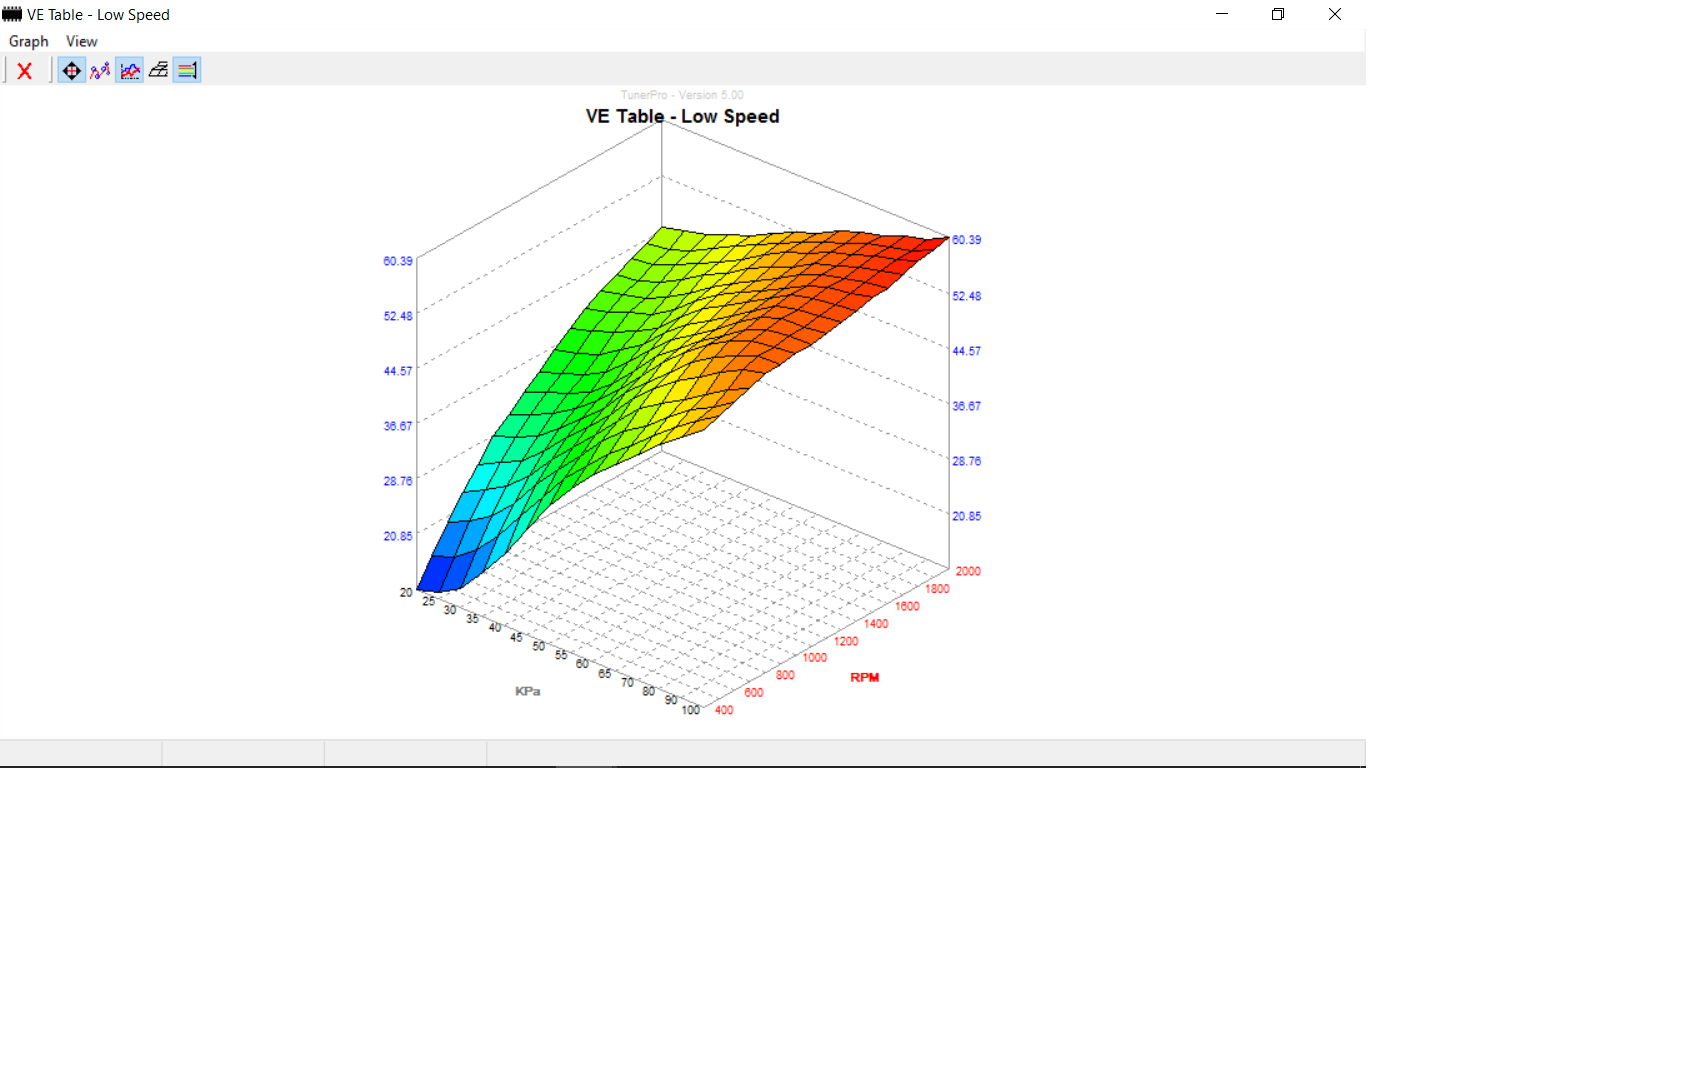Select the wireframe surface mesh icon
The width and height of the screenshot is (1692, 1076).
(x=158, y=71)
